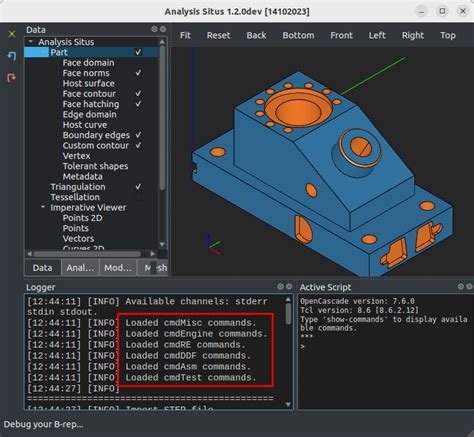Close the Active Script panel

click(x=469, y=286)
